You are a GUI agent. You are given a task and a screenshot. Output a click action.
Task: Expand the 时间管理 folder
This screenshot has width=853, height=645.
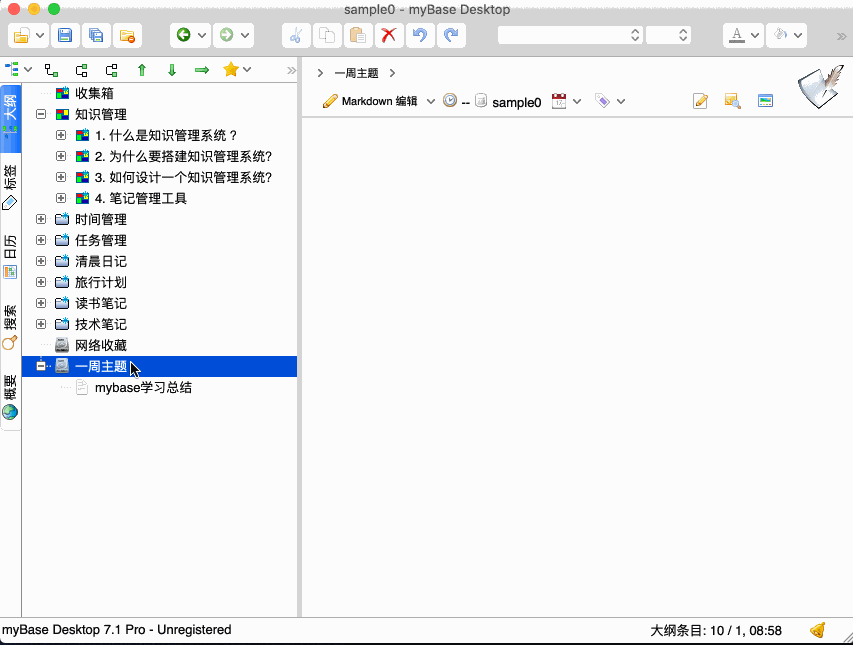click(41, 219)
